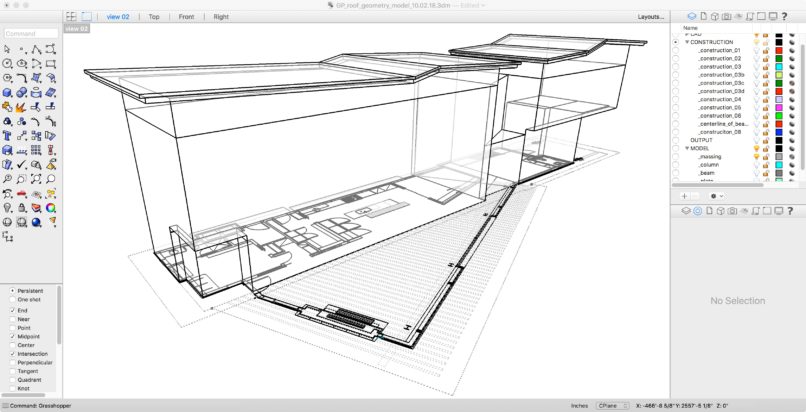
Task: Enable the Near object snap
Action: point(12,320)
